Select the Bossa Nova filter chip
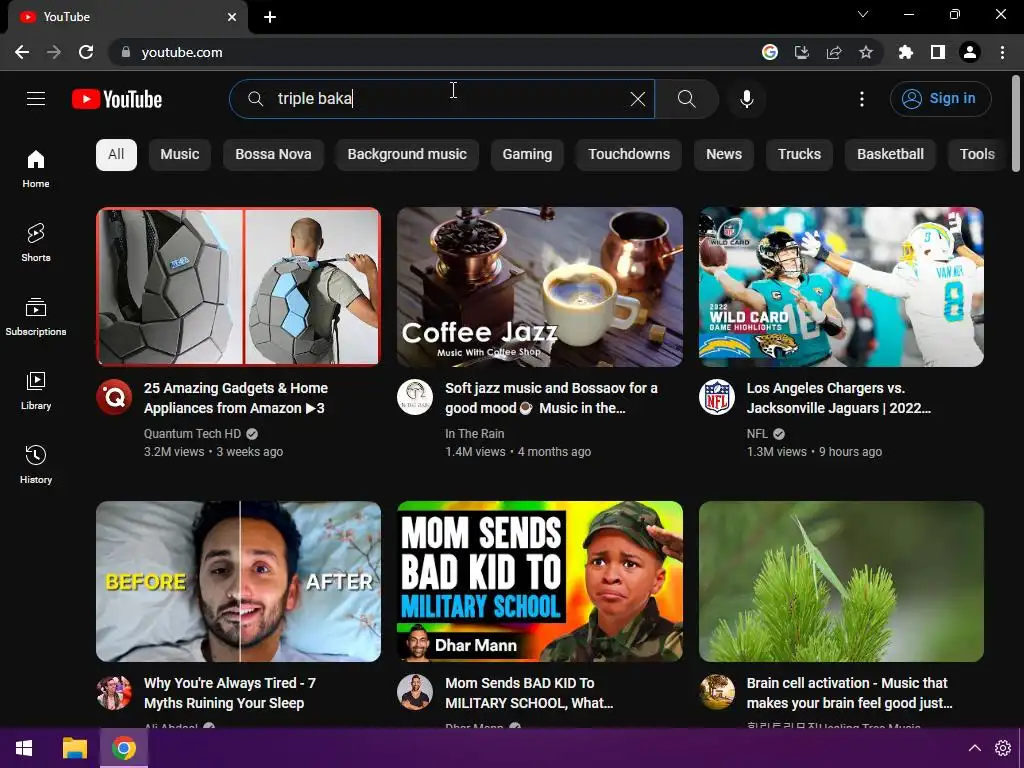The image size is (1024, 768). pos(273,155)
